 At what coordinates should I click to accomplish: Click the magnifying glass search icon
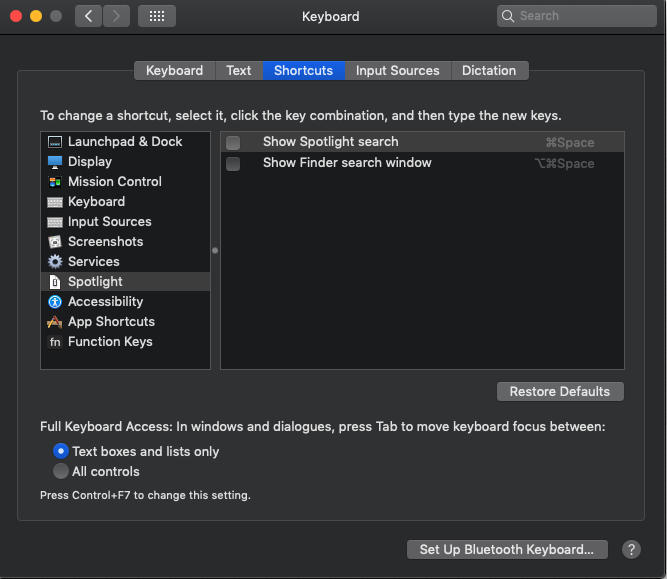coord(507,16)
